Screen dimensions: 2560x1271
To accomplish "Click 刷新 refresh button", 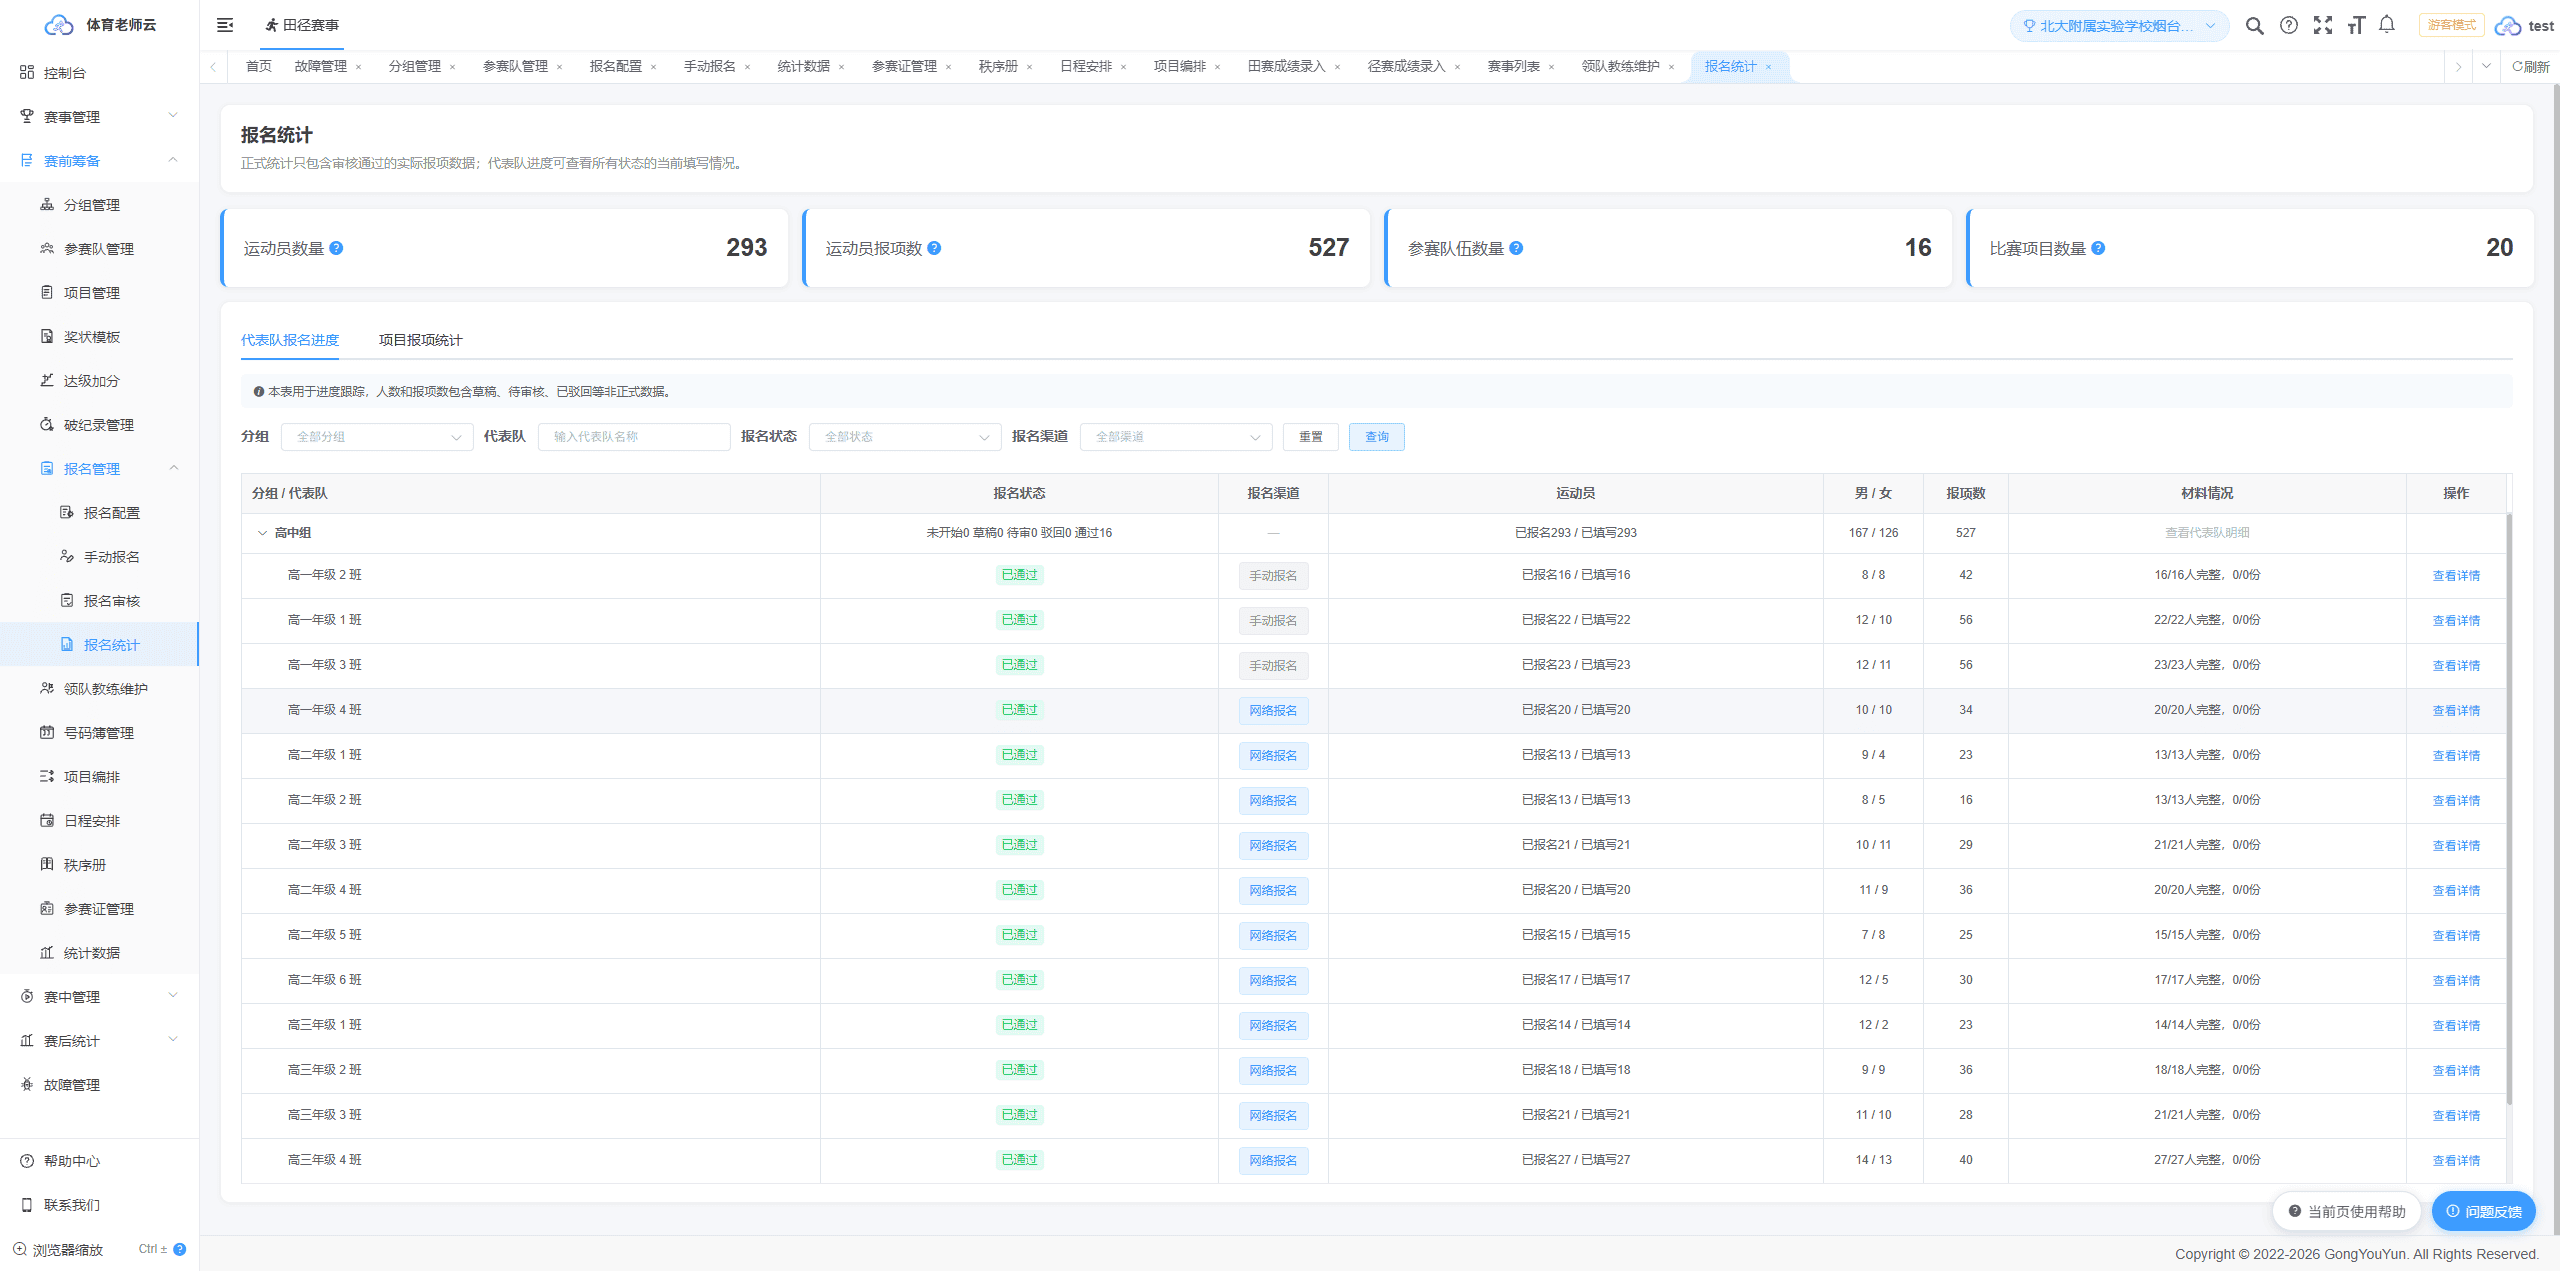I will coord(2530,67).
